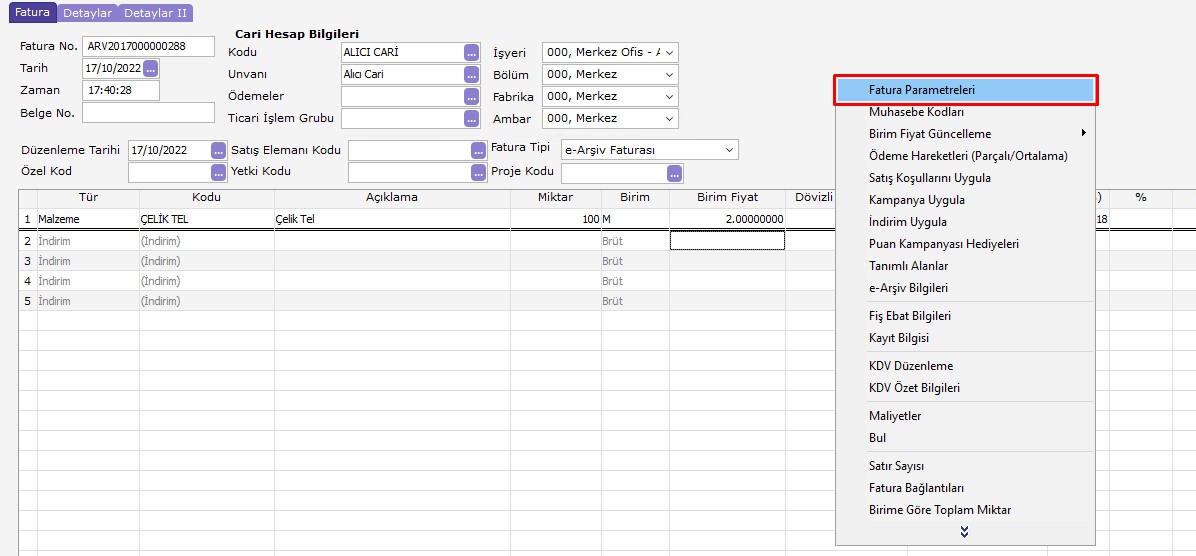Show more menu items via bottom chevron
This screenshot has height=556, width=1196.
pos(964,532)
